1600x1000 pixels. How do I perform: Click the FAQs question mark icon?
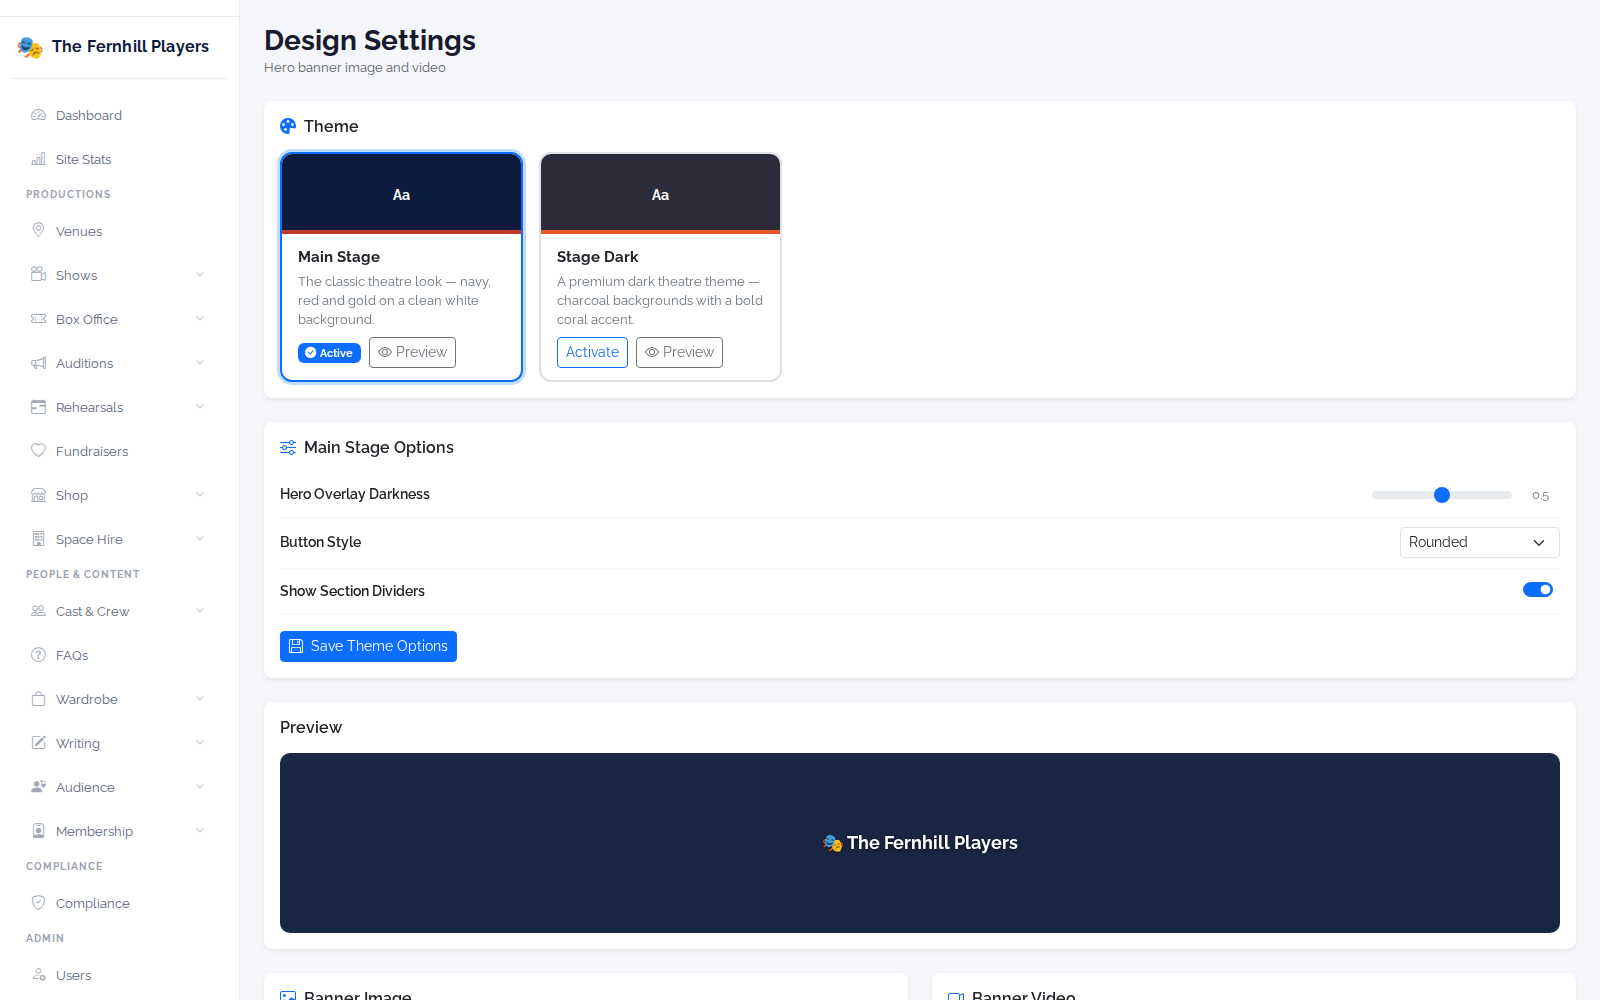click(x=38, y=655)
